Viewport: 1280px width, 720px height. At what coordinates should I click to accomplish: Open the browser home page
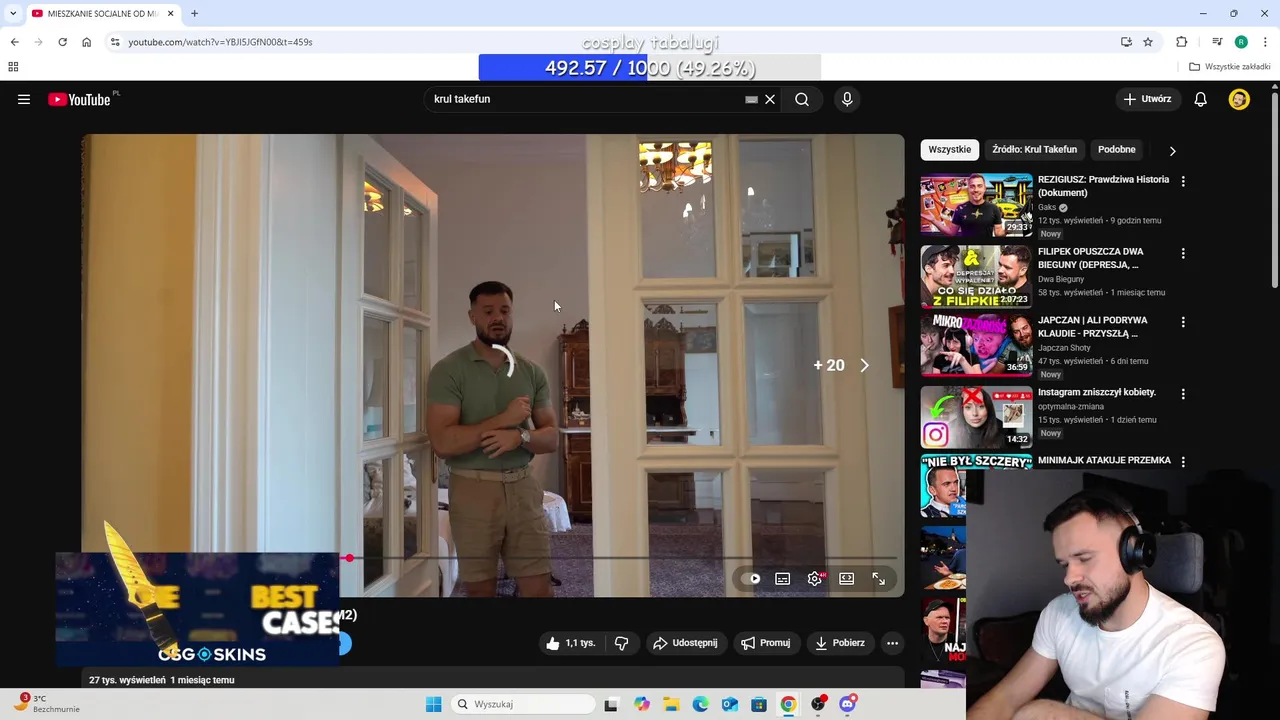86,42
